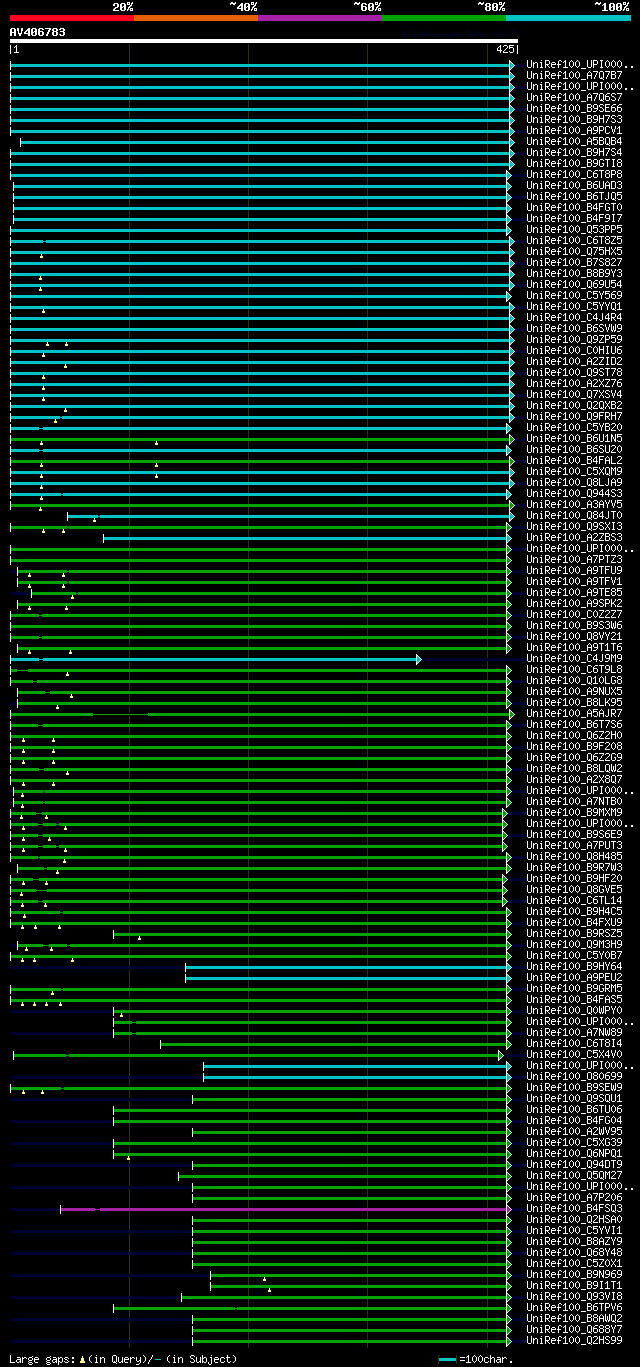Open hit UniRef100_A7Q7B7
The height and width of the screenshot is (1367, 640).
(x=574, y=76)
